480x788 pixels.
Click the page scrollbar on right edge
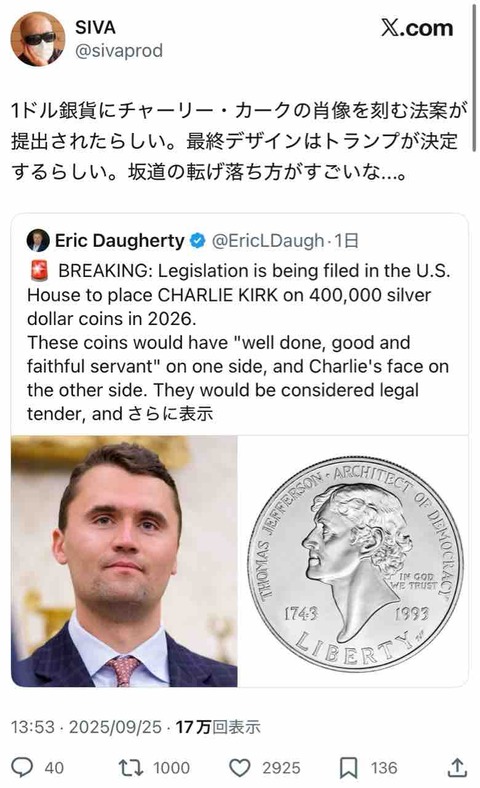pyautogui.click(x=474, y=75)
